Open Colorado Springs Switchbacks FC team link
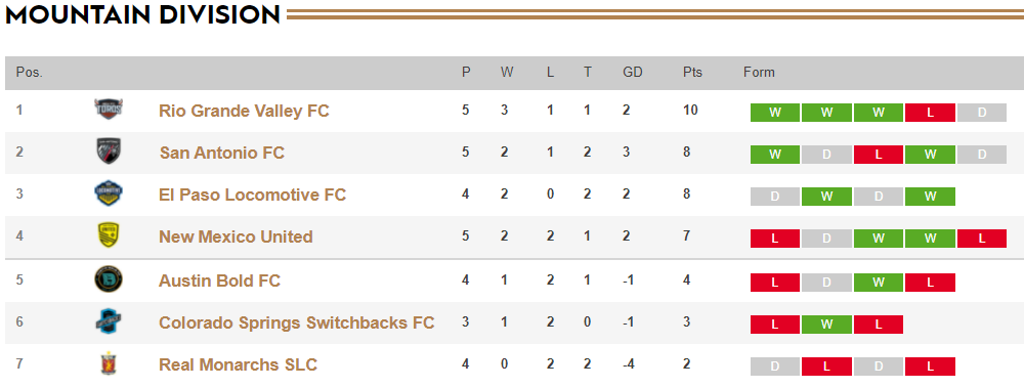The width and height of the screenshot is (1024, 388). point(296,323)
